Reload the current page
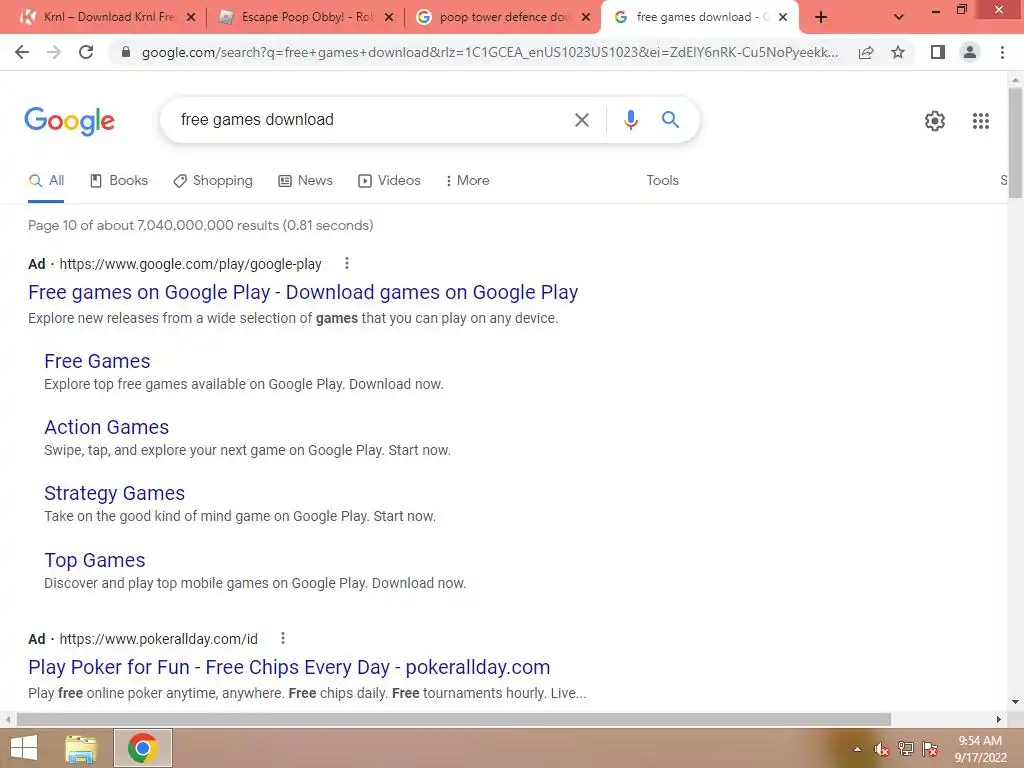This screenshot has height=768, width=1024. [x=86, y=52]
